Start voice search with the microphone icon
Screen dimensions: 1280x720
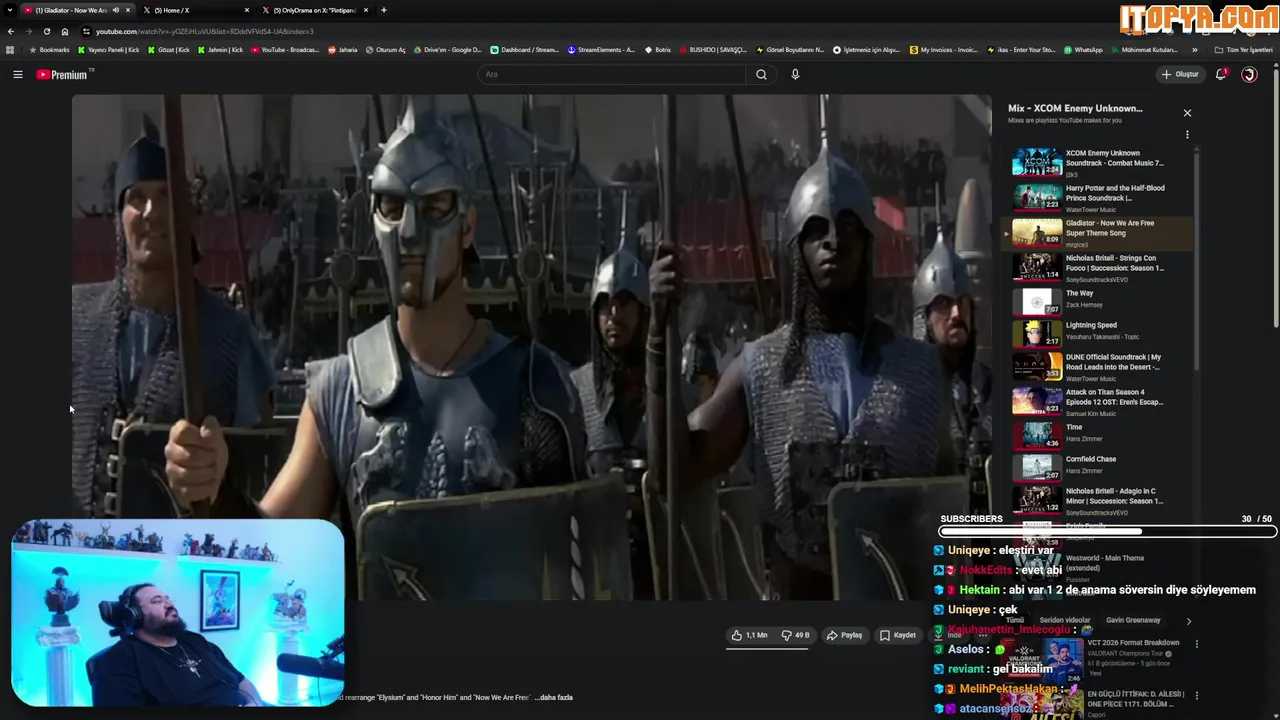click(x=795, y=74)
